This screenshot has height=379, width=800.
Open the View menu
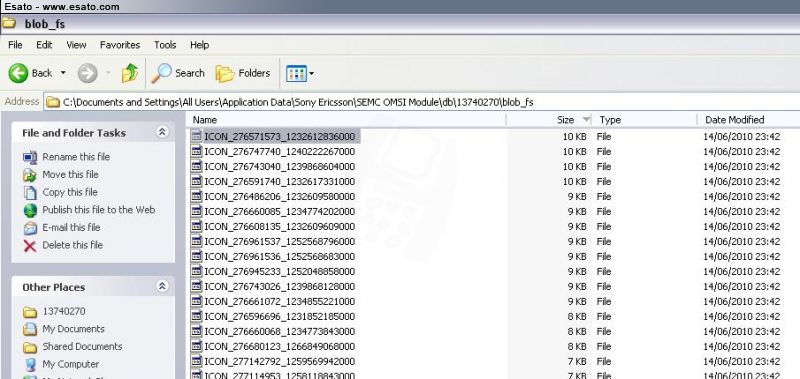point(77,45)
